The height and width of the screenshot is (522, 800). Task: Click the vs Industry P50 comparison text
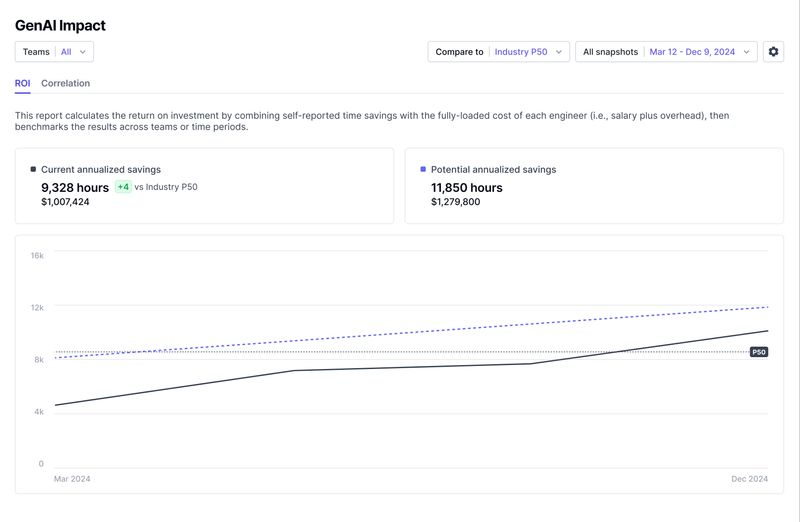point(166,187)
